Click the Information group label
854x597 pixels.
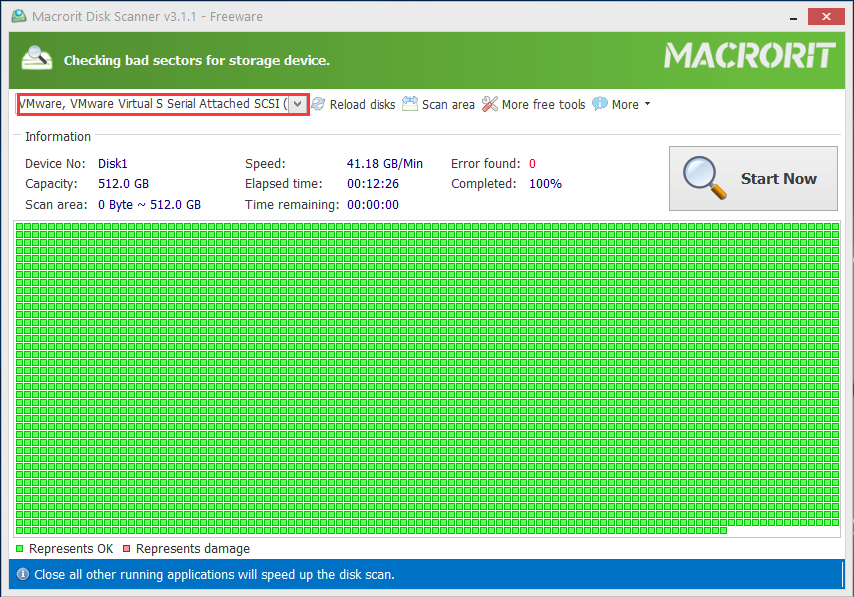[x=58, y=137]
